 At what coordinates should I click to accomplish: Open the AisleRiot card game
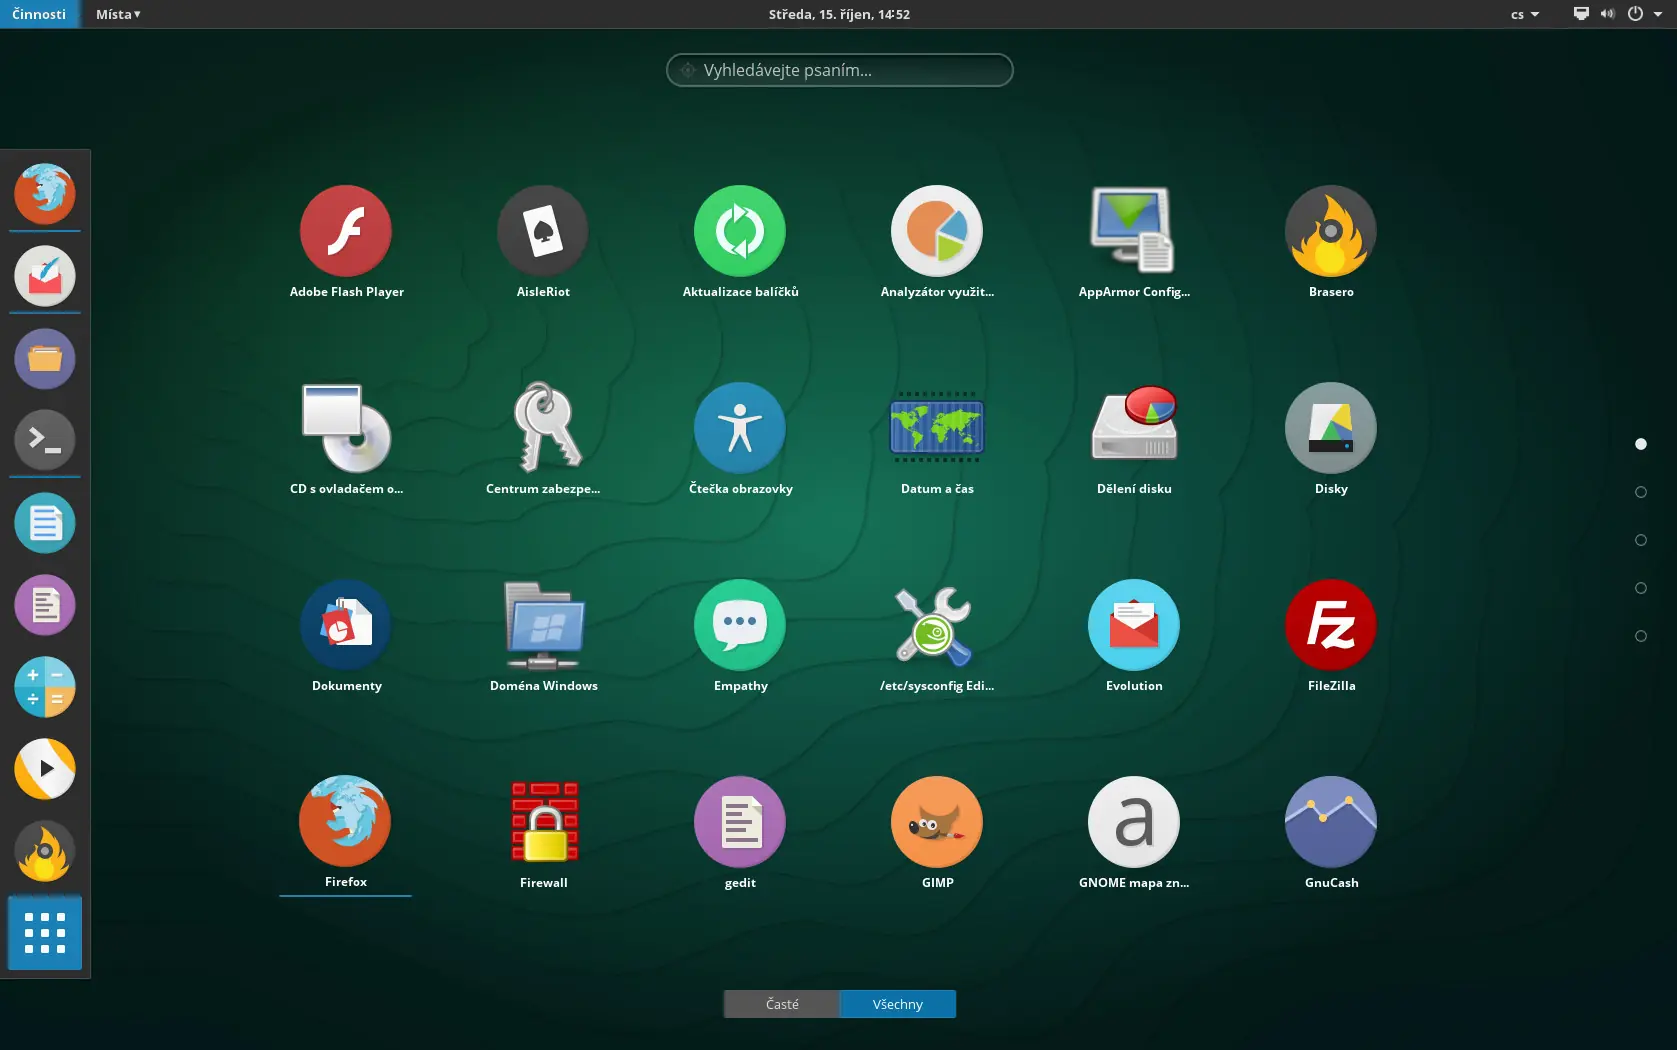click(543, 231)
